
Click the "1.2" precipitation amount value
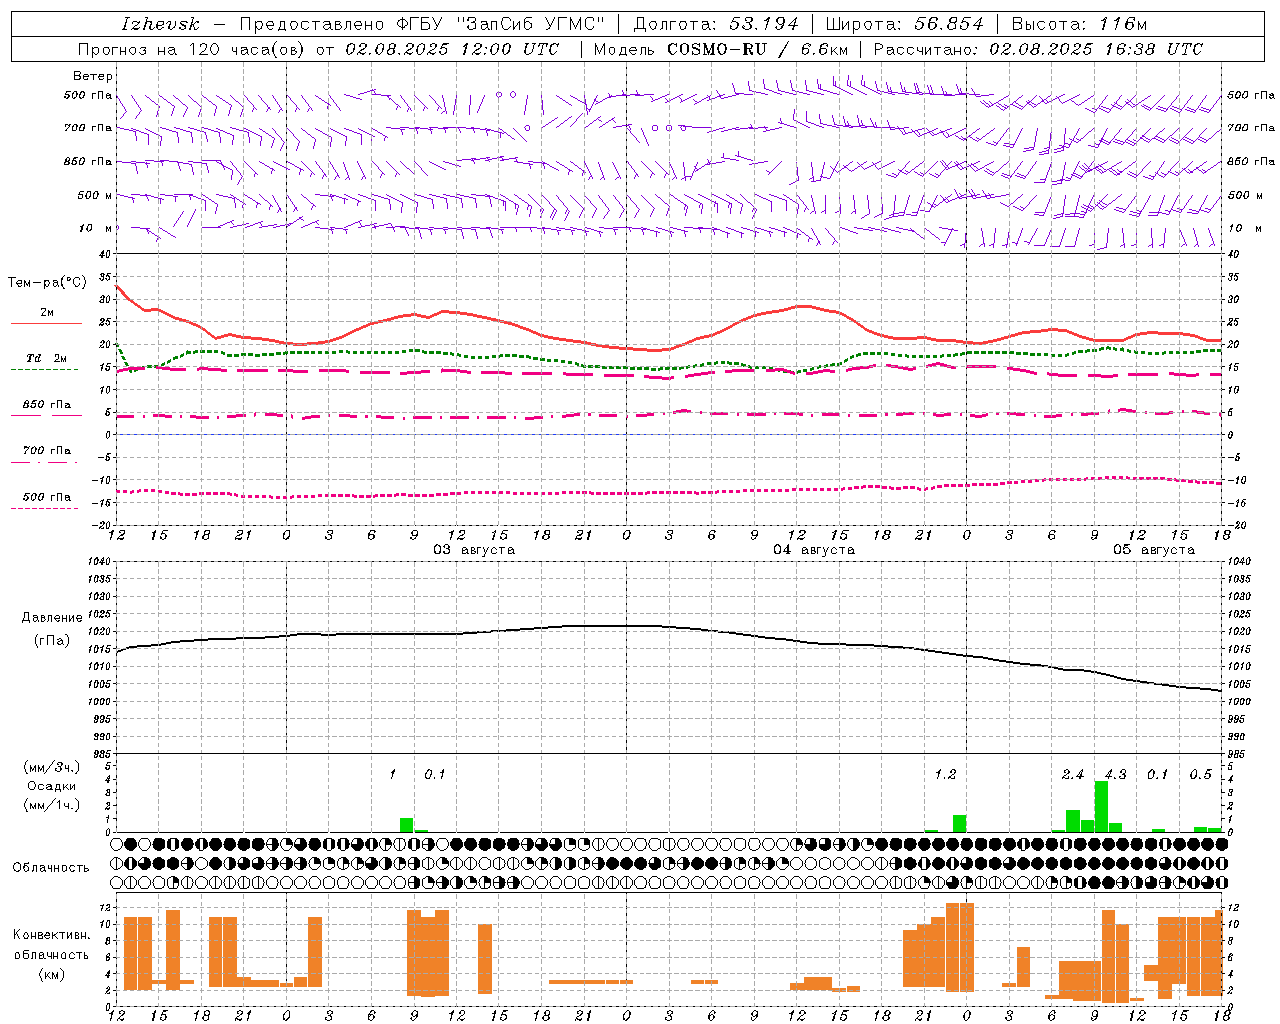coord(945,774)
